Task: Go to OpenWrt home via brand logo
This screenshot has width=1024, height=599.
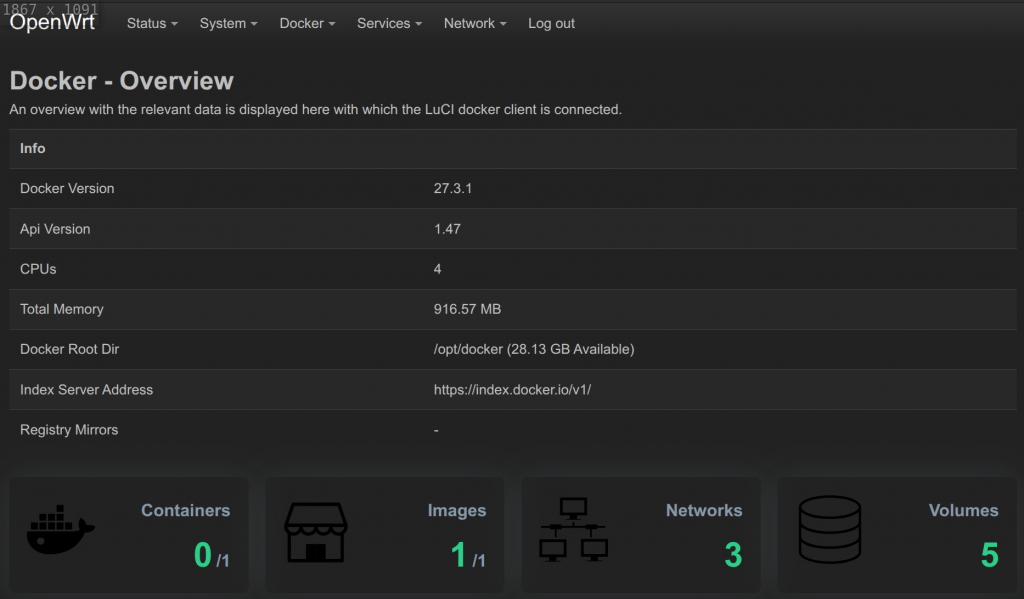Action: point(52,22)
